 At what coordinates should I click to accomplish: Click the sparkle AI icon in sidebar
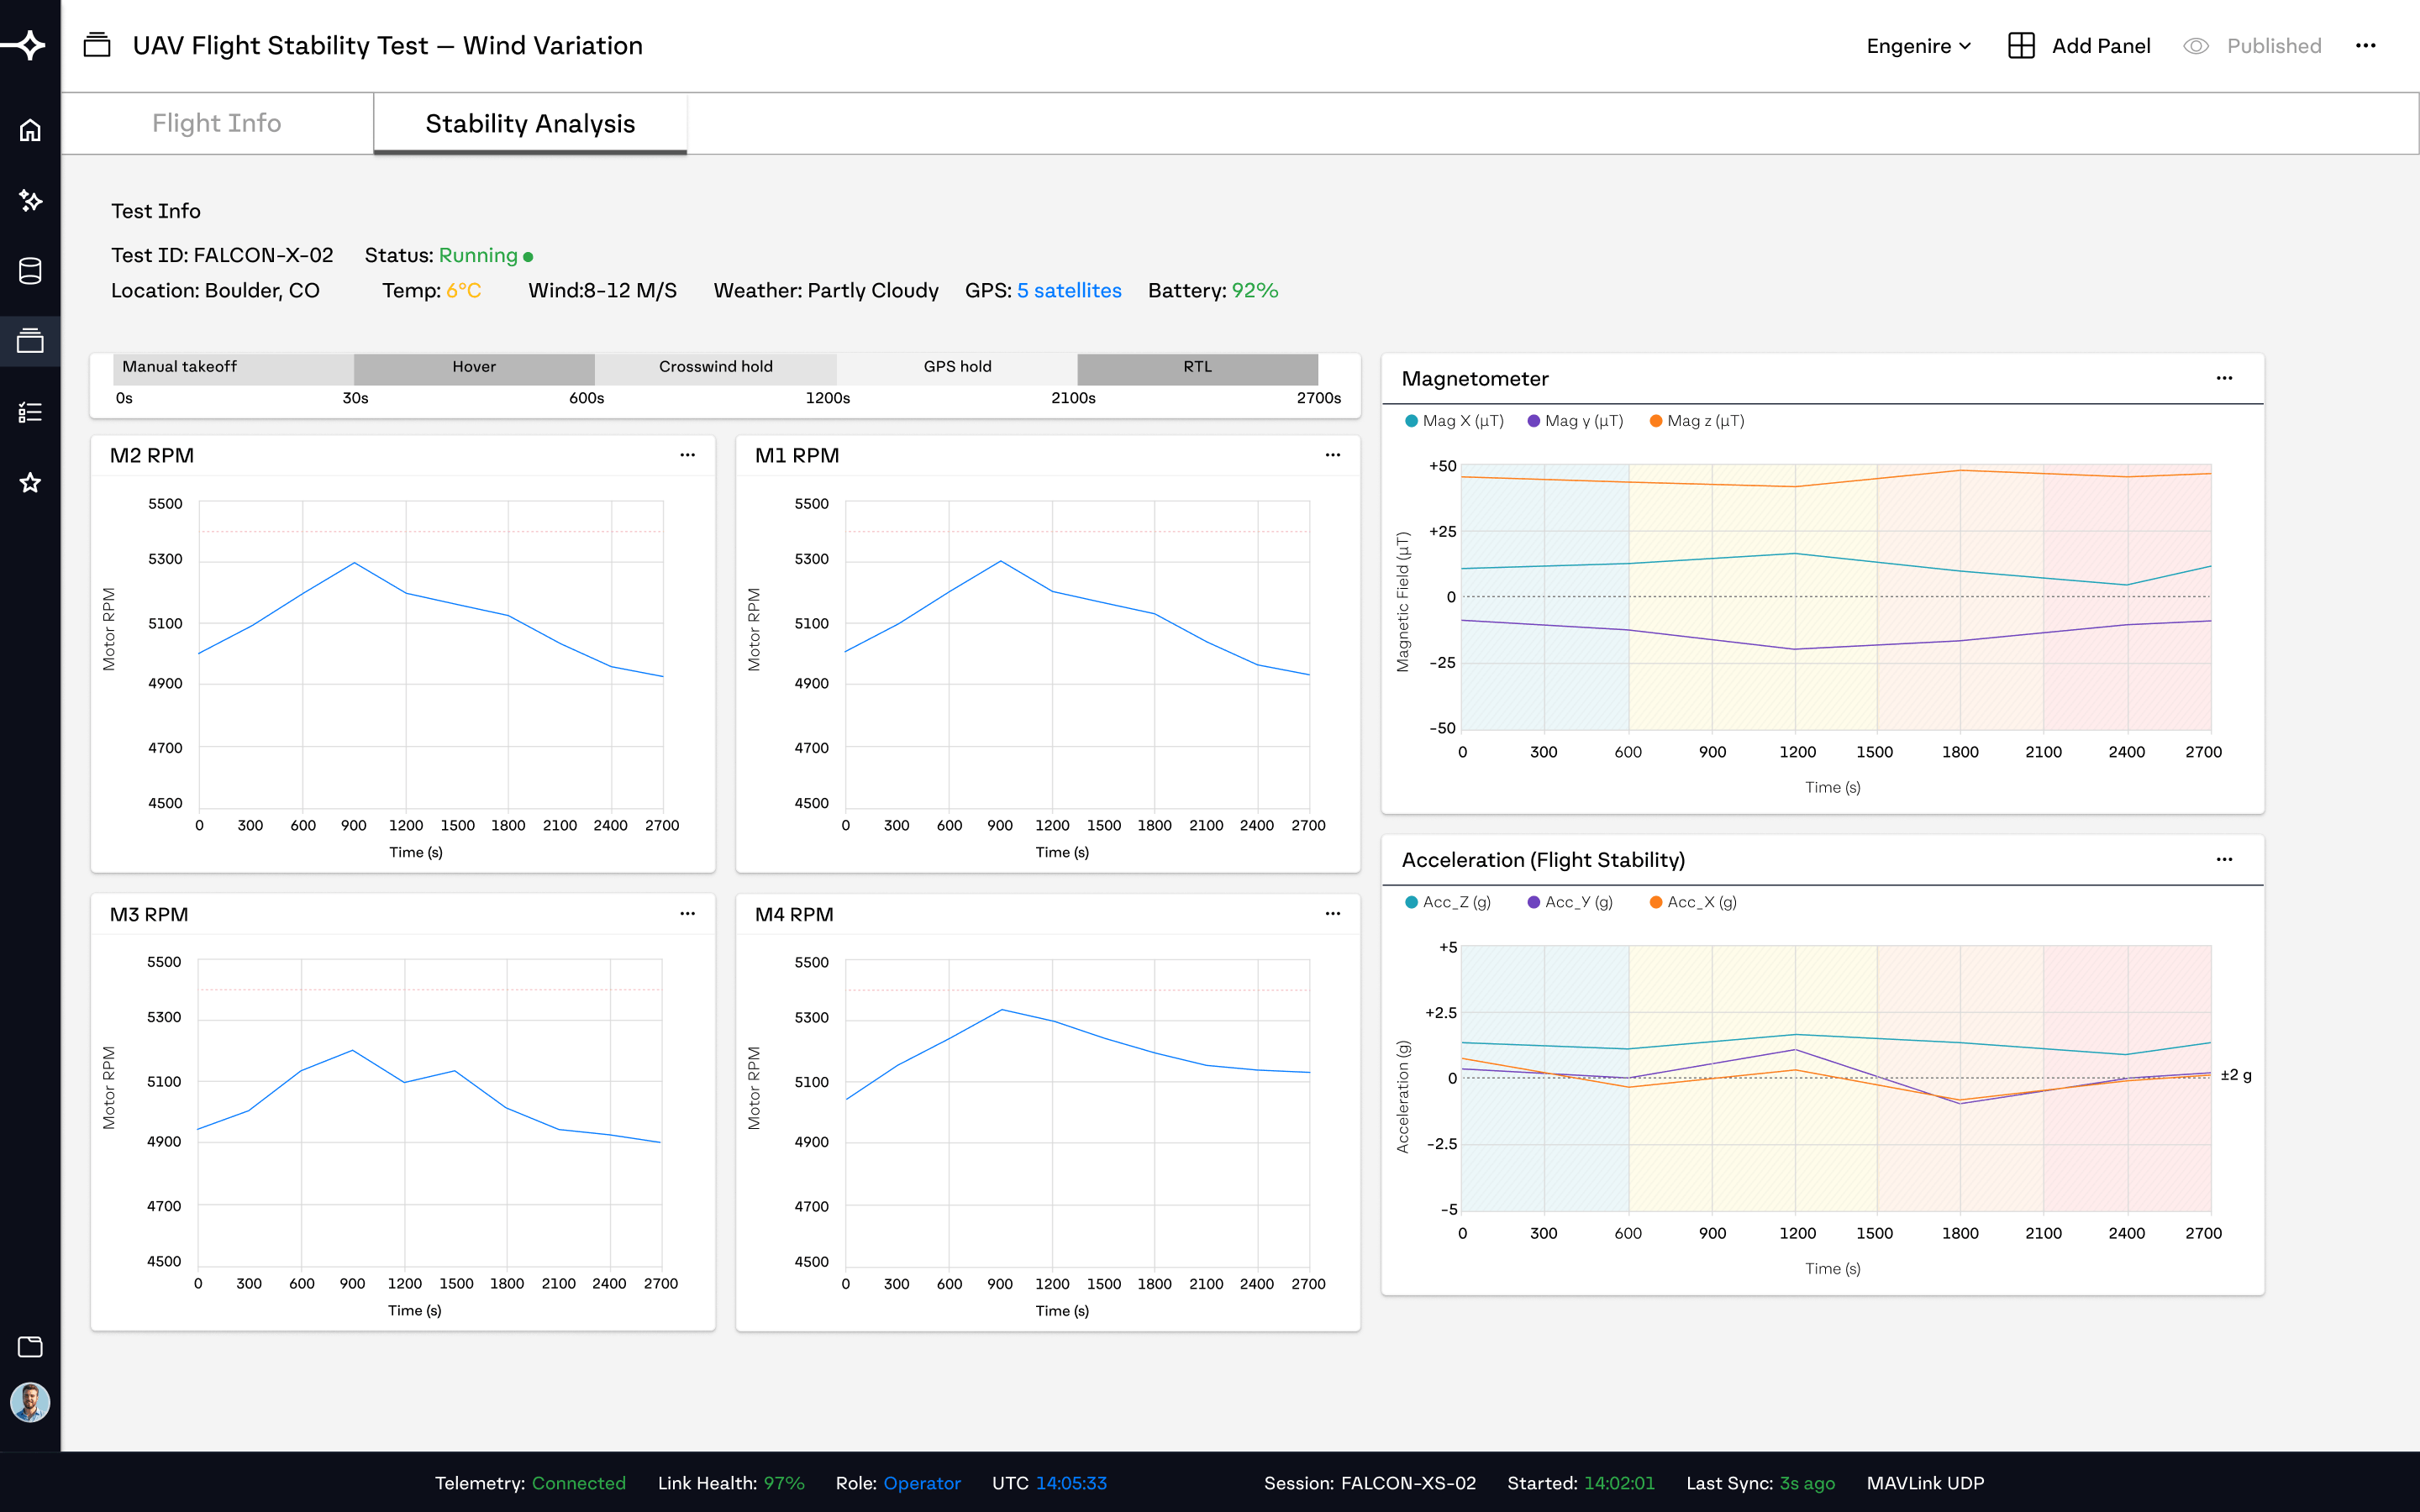point(30,201)
